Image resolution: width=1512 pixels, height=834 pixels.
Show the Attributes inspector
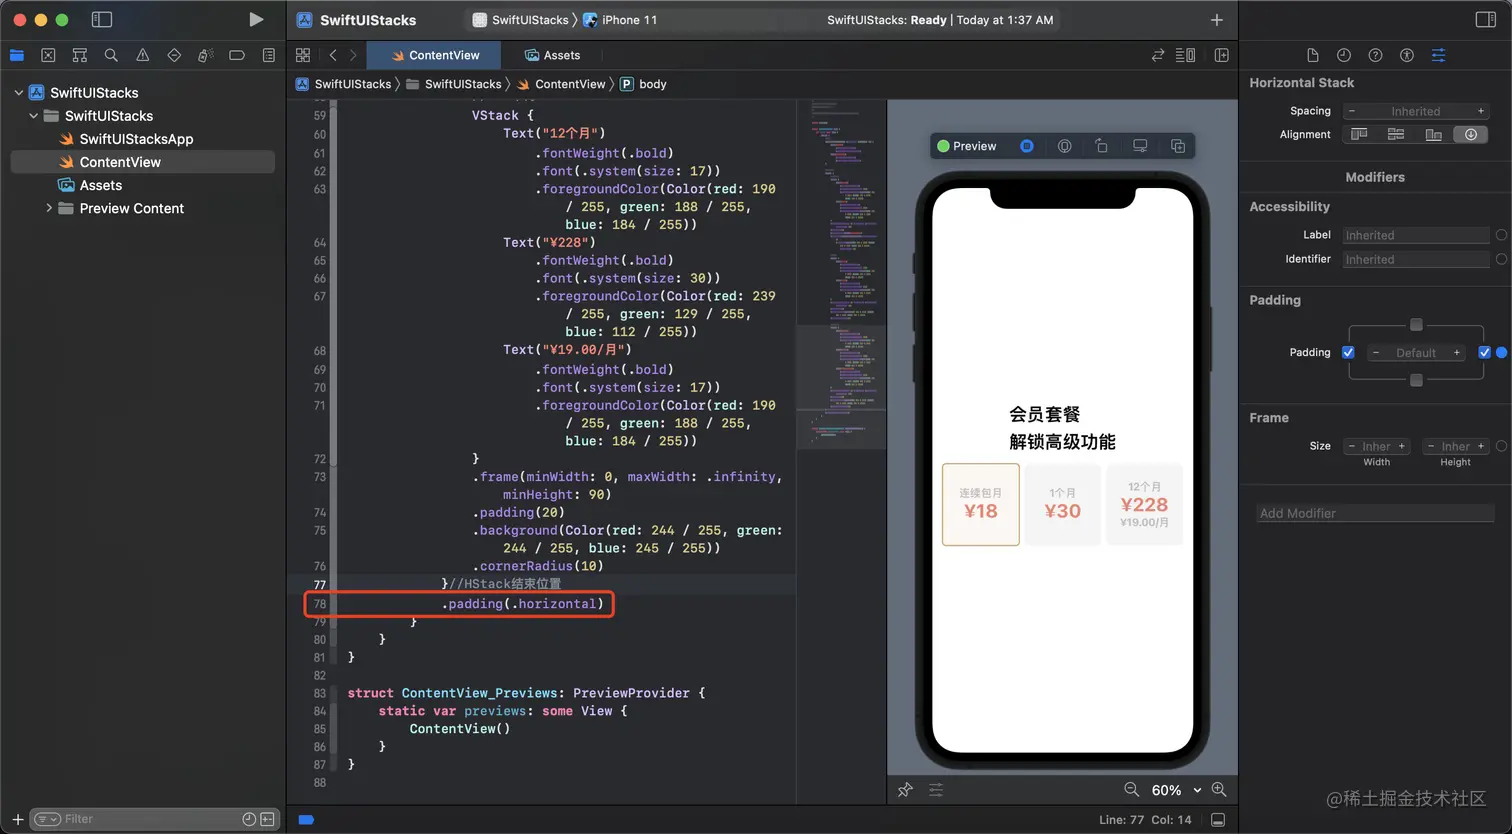point(1438,55)
